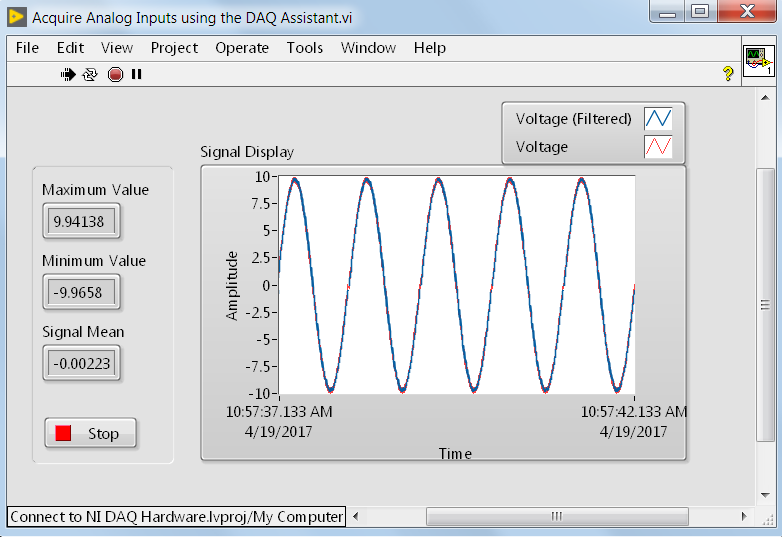The width and height of the screenshot is (782, 537).
Task: Click the red Voltage plot legend swatch
Action: coord(659,147)
